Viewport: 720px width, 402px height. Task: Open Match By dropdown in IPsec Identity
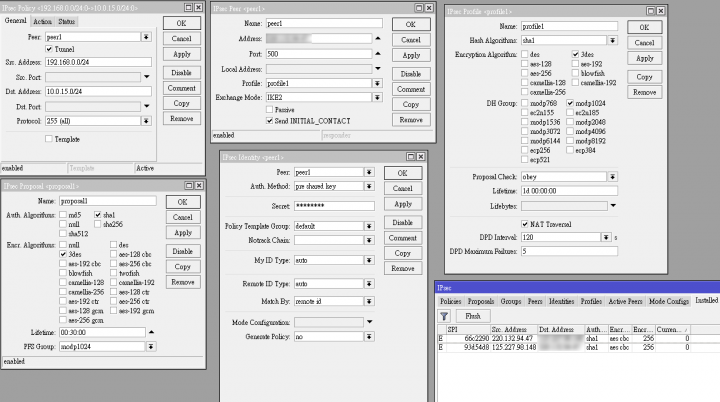click(369, 301)
